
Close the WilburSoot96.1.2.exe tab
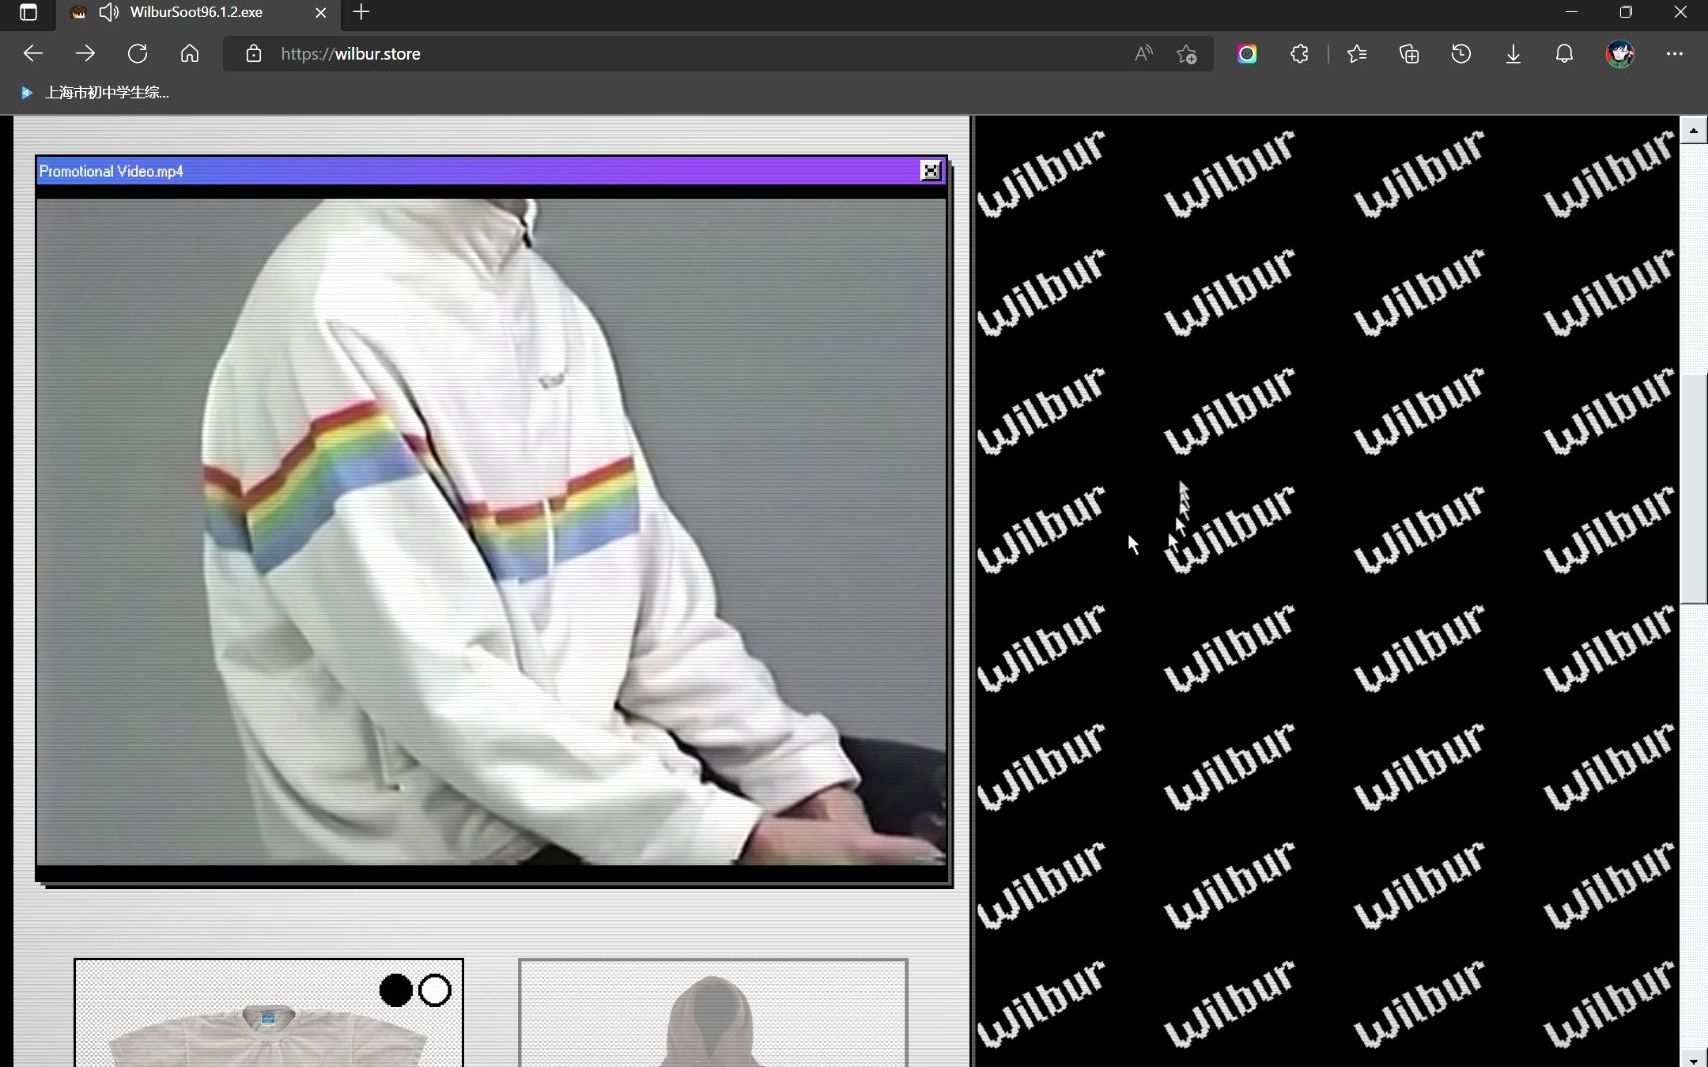click(320, 13)
